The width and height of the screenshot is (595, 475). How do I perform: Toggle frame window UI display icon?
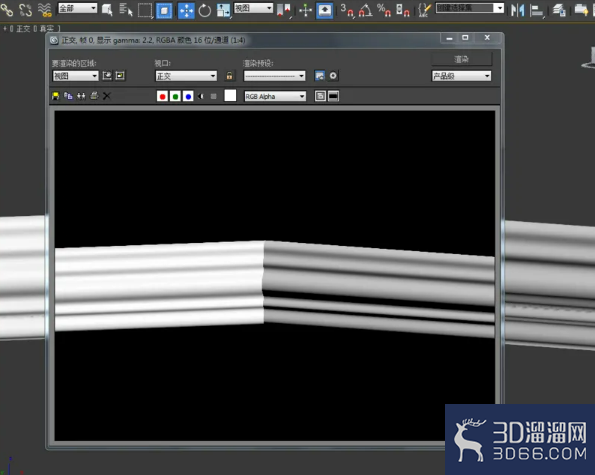pyautogui.click(x=333, y=96)
